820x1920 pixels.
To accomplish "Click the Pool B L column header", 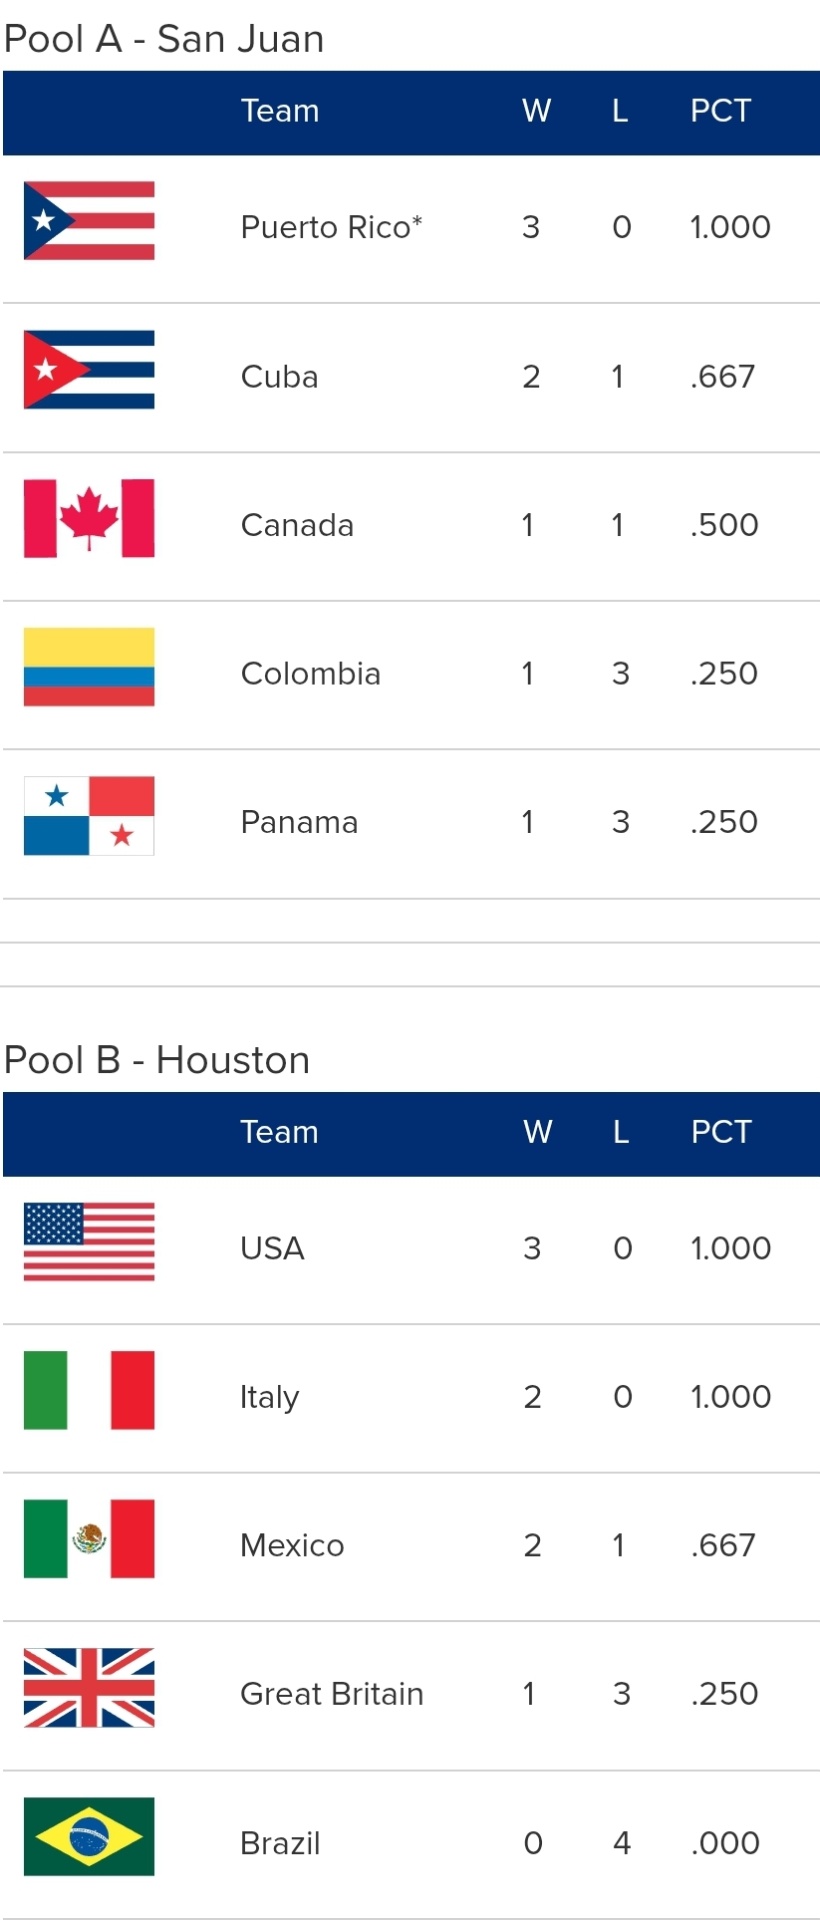I will [x=621, y=1132].
